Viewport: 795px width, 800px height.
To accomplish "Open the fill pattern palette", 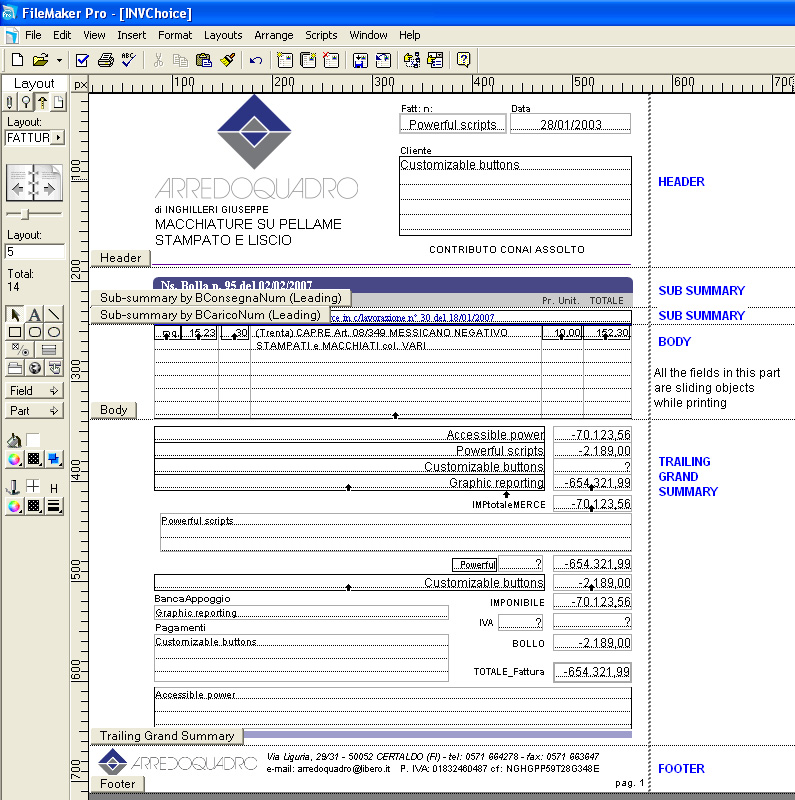I will point(34,460).
